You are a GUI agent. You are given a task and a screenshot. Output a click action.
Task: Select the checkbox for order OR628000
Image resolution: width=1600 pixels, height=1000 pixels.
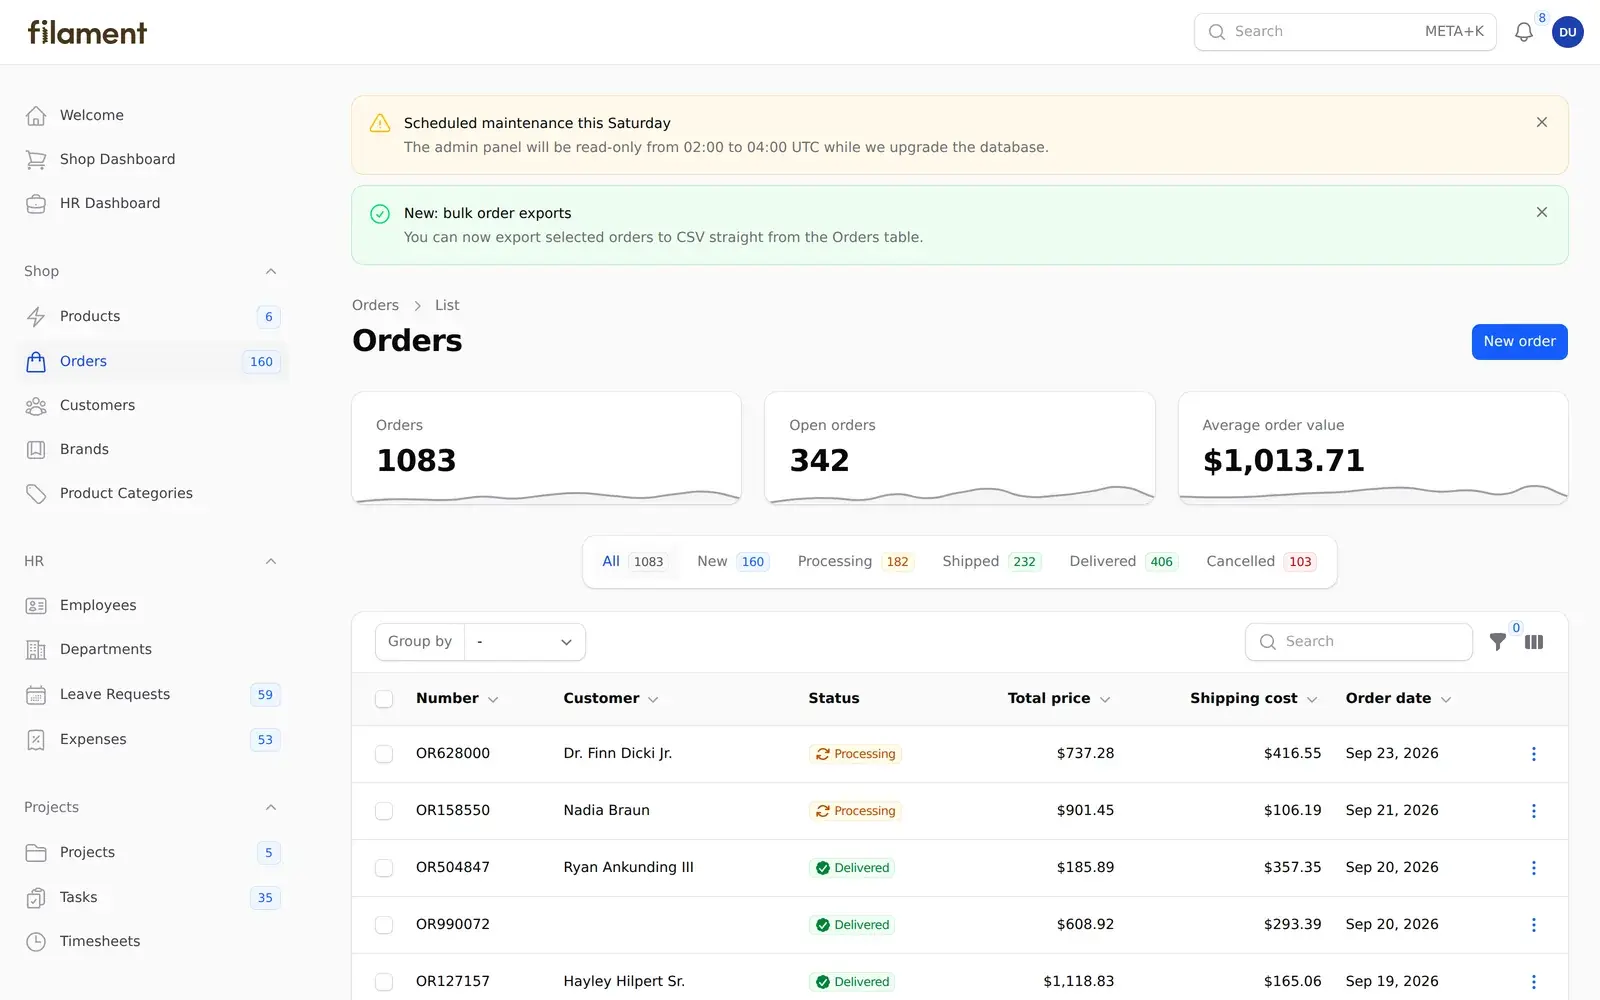(x=384, y=754)
